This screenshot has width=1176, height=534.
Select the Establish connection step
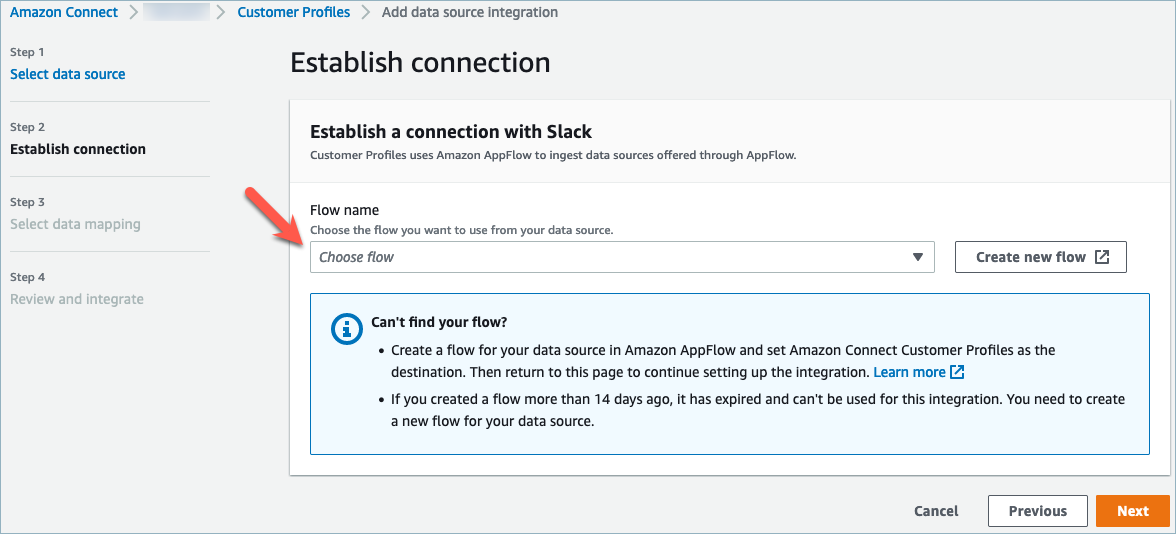[78, 149]
